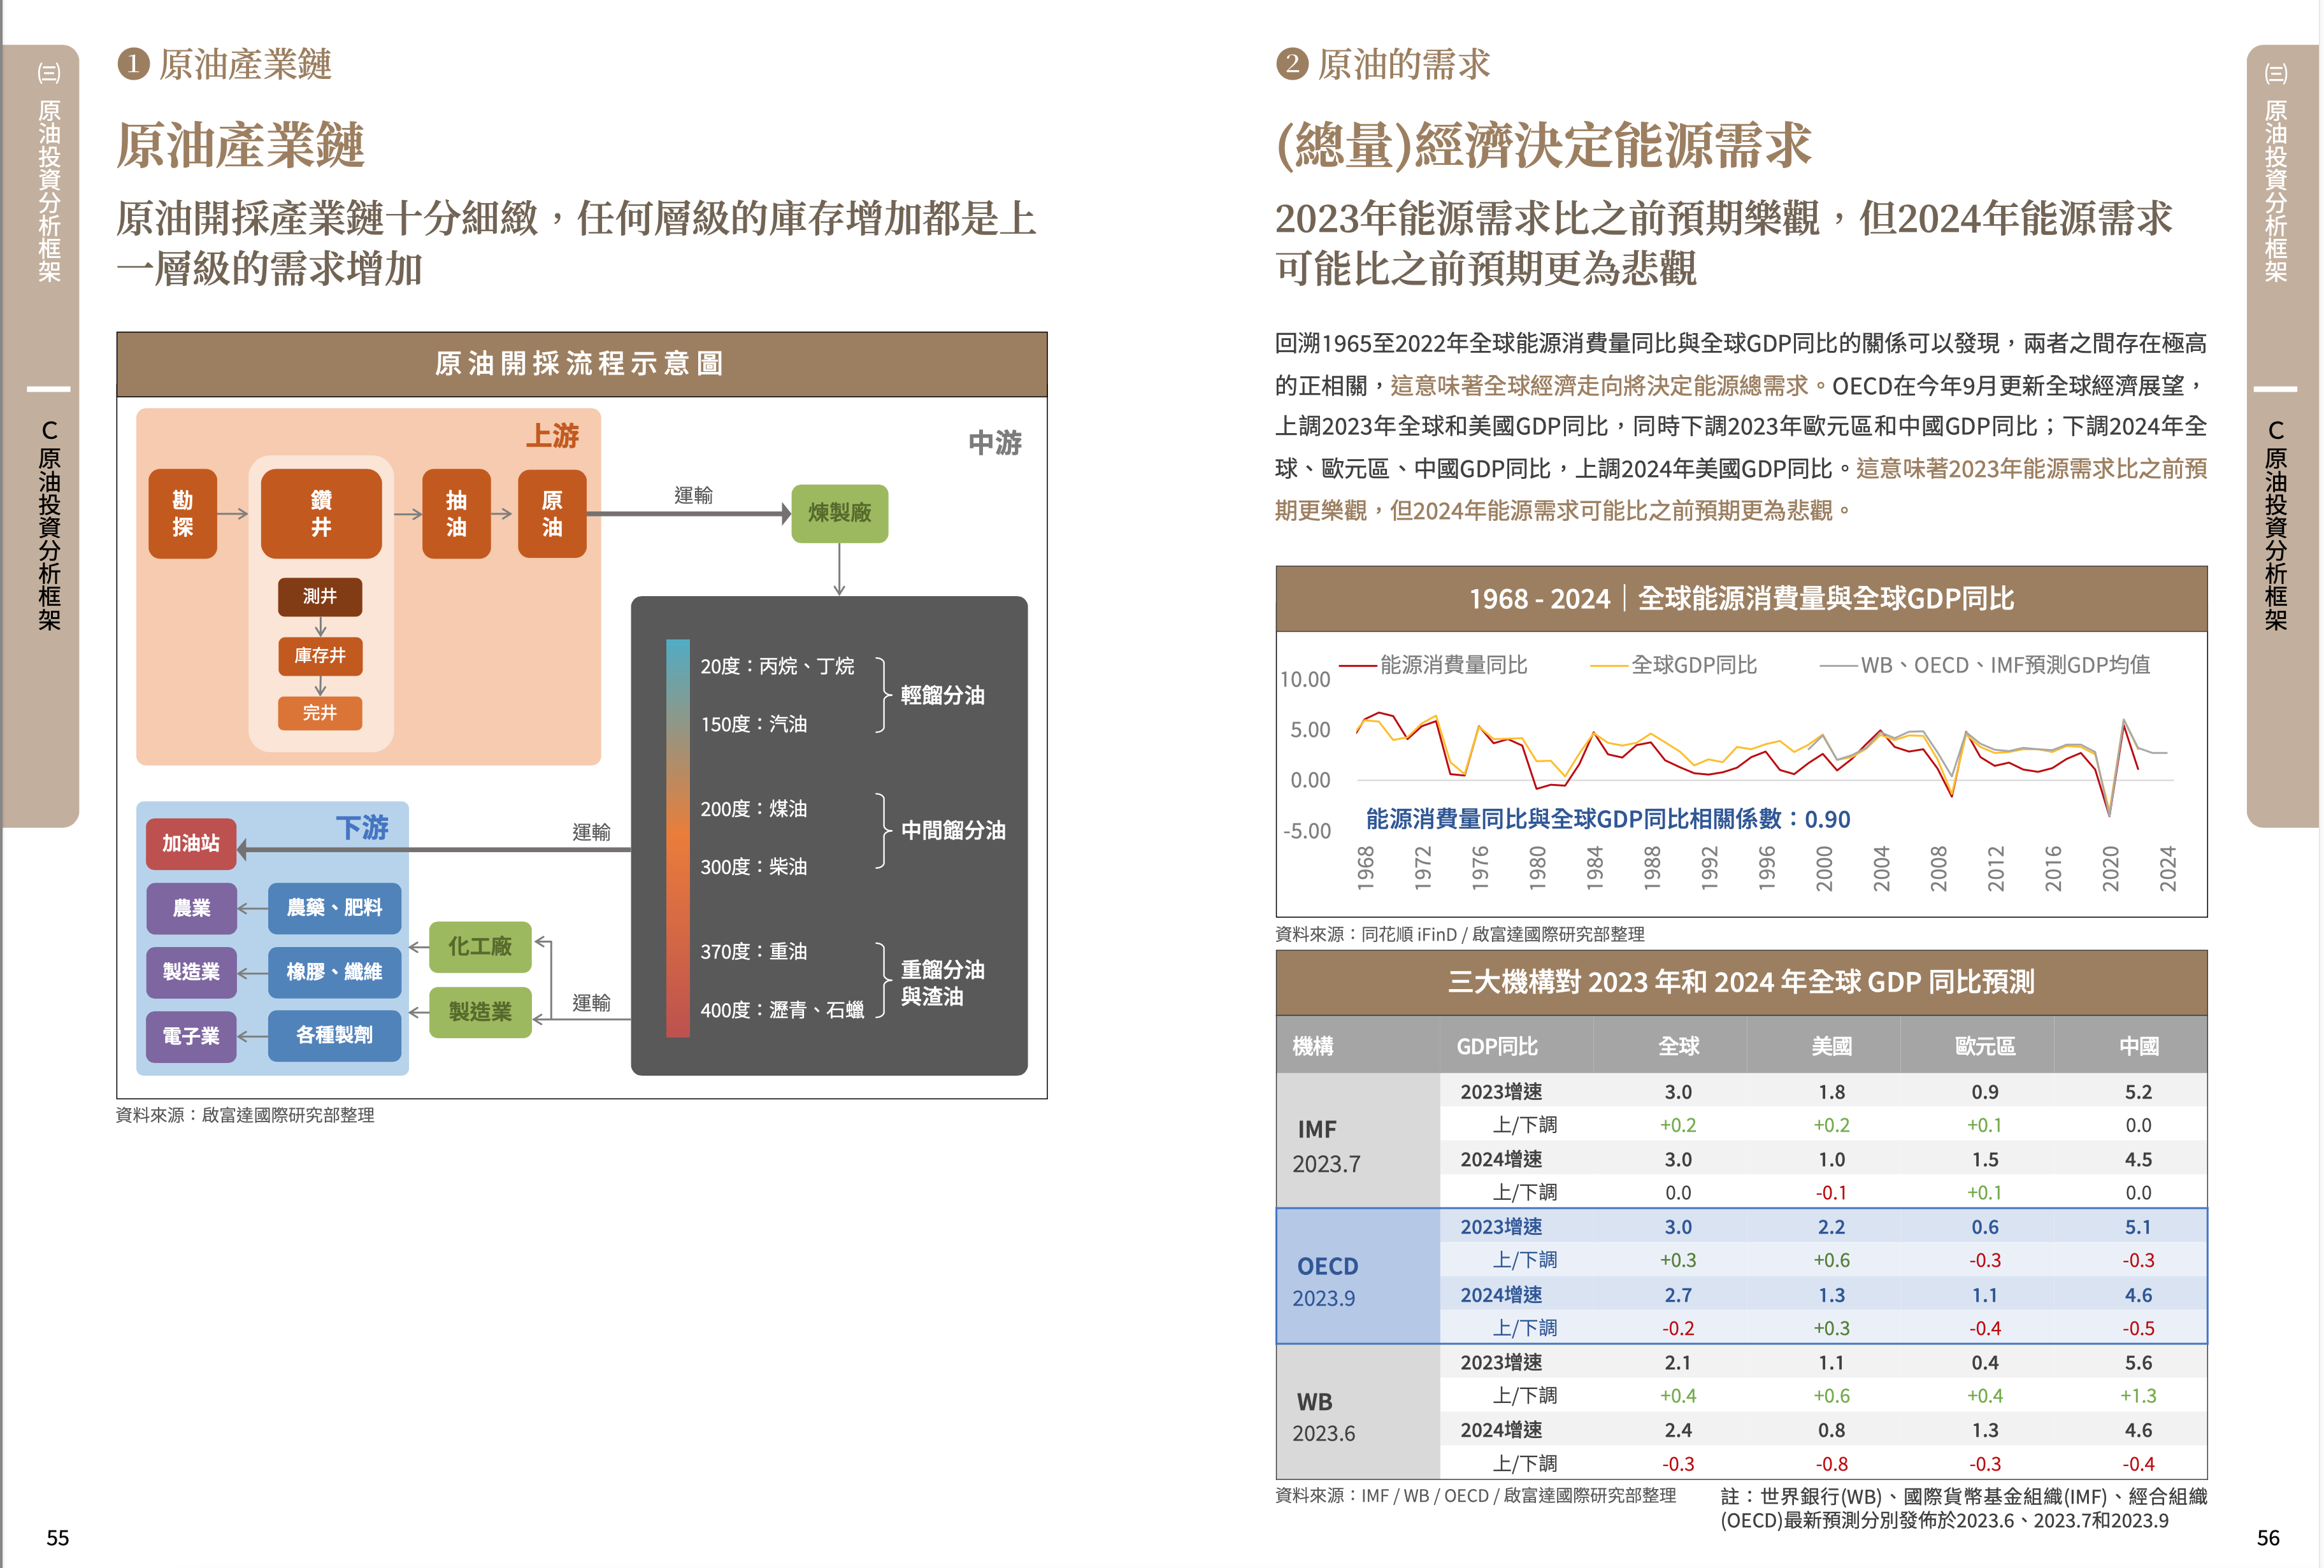Click the correlation coefficient 0.90 caption in the chart
Viewport: 2324px width, 1568px height.
1608,819
